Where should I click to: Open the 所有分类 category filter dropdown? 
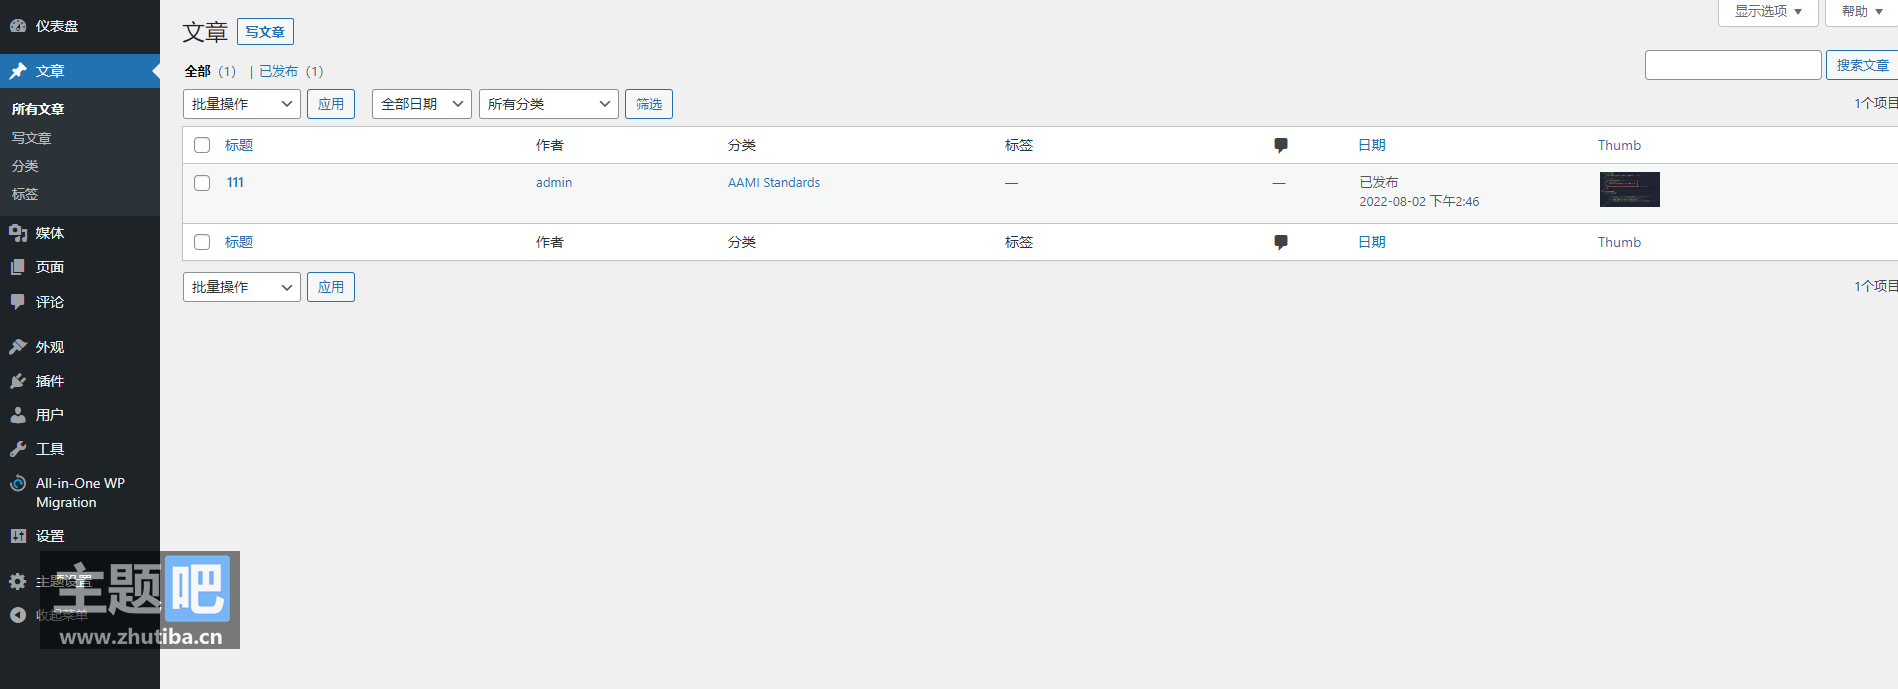coord(549,104)
